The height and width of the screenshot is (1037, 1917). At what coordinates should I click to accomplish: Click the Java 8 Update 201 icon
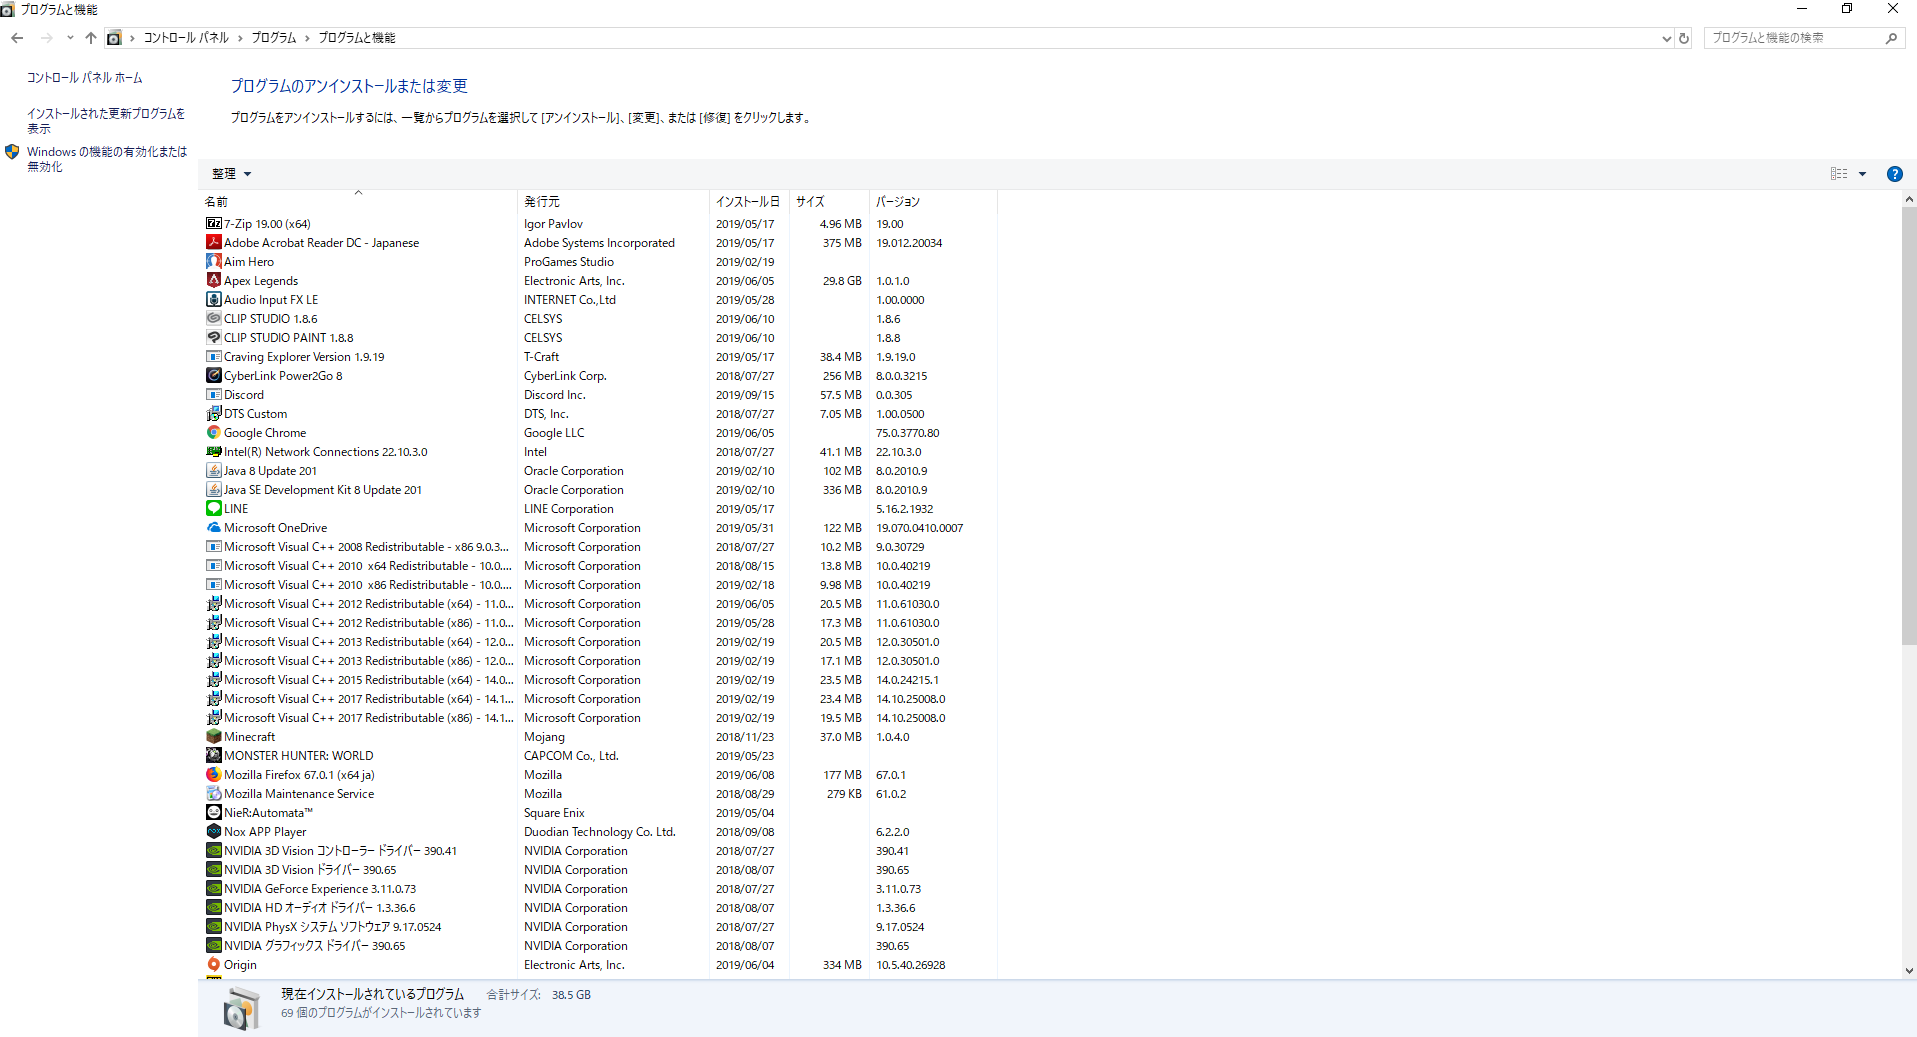coord(213,471)
